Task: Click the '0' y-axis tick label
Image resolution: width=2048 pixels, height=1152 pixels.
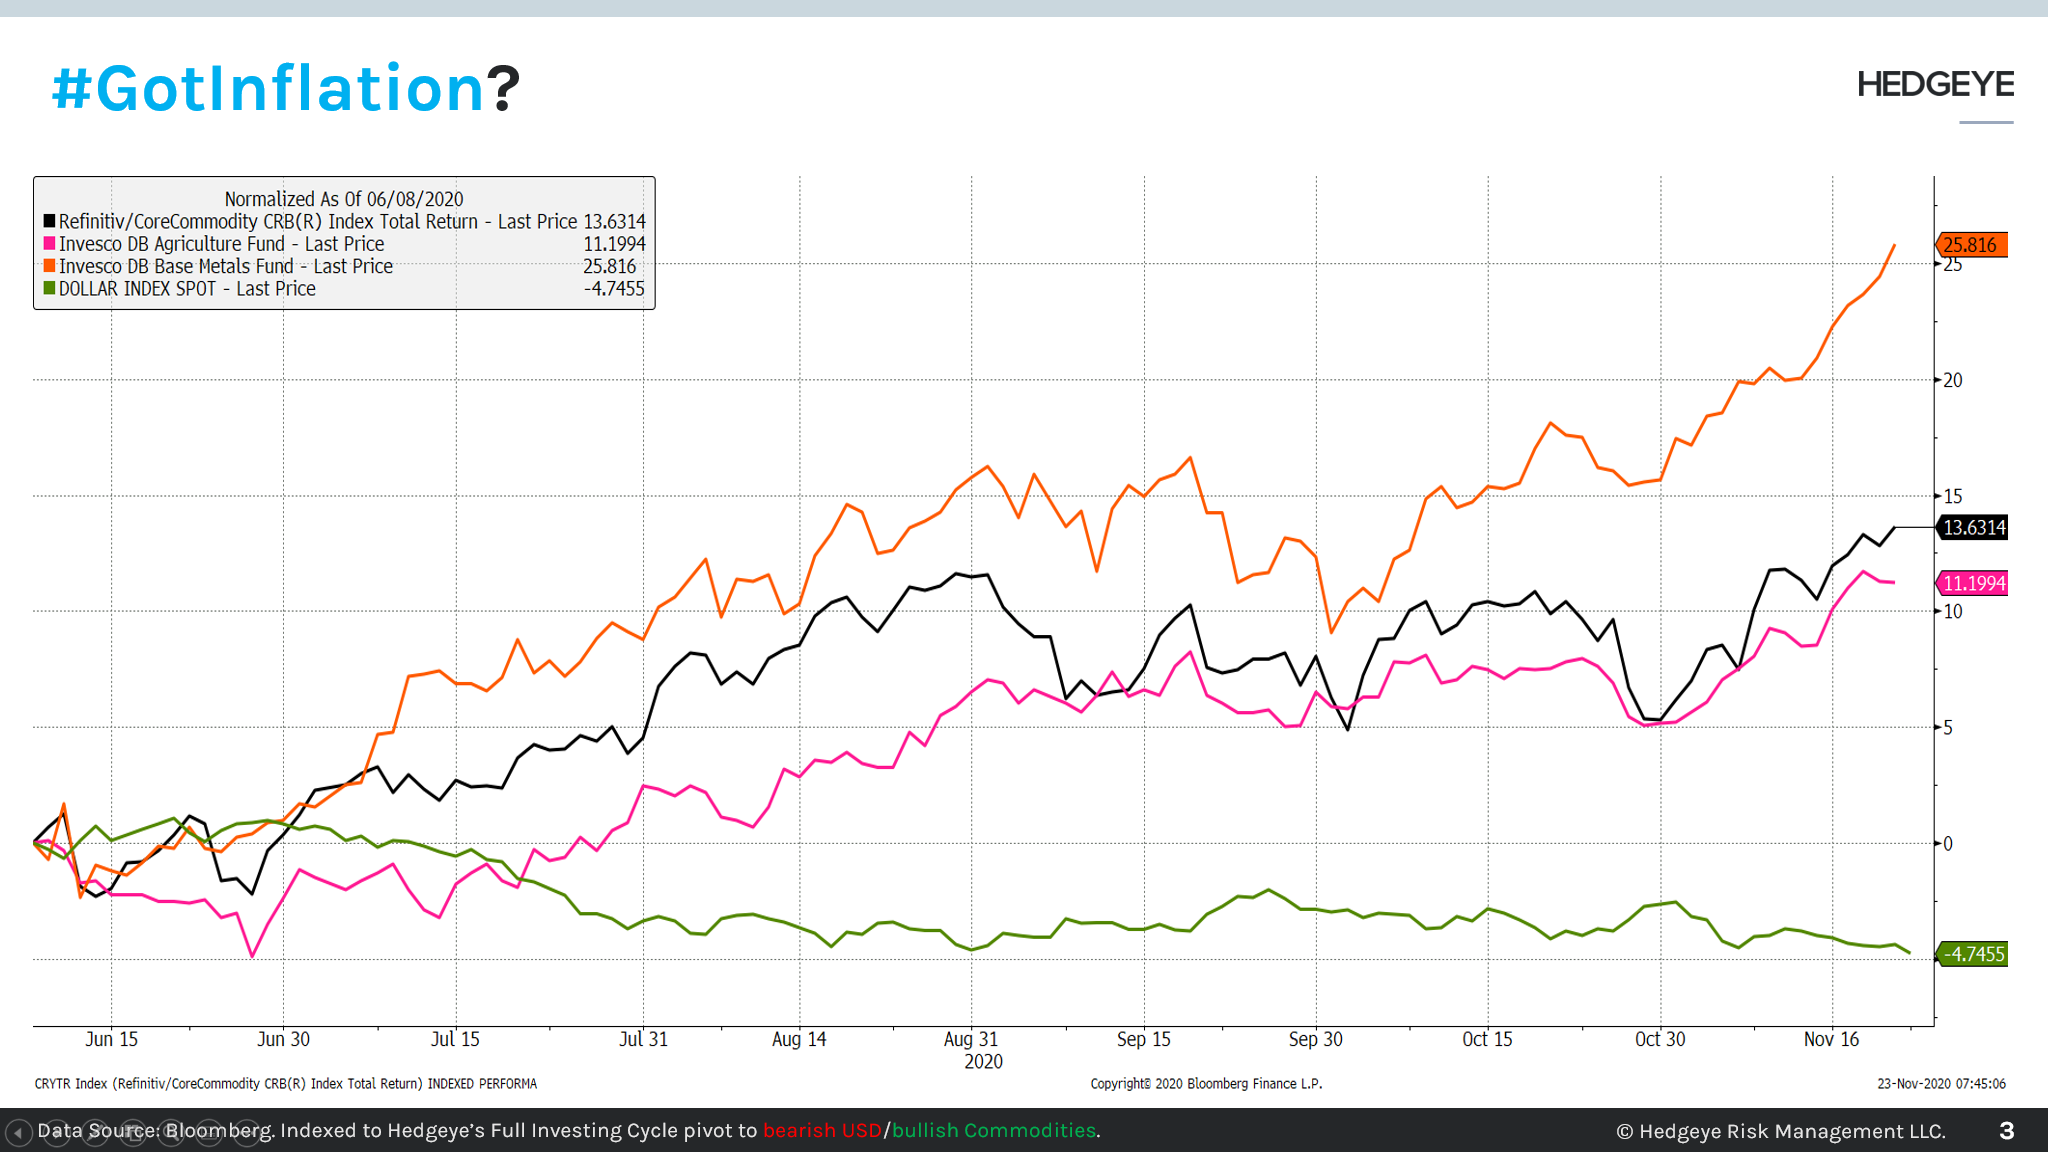Action: pyautogui.click(x=1948, y=844)
